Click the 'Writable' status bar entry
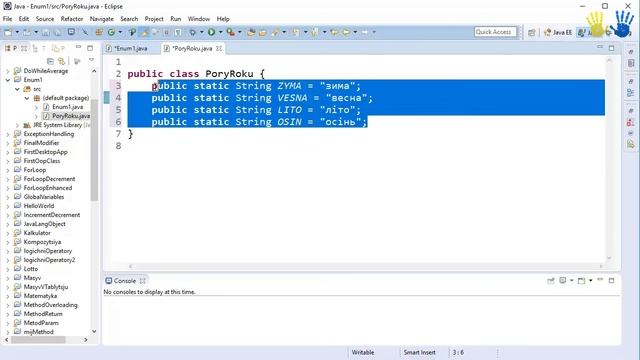Viewport: 640px width, 360px height. pyautogui.click(x=362, y=352)
